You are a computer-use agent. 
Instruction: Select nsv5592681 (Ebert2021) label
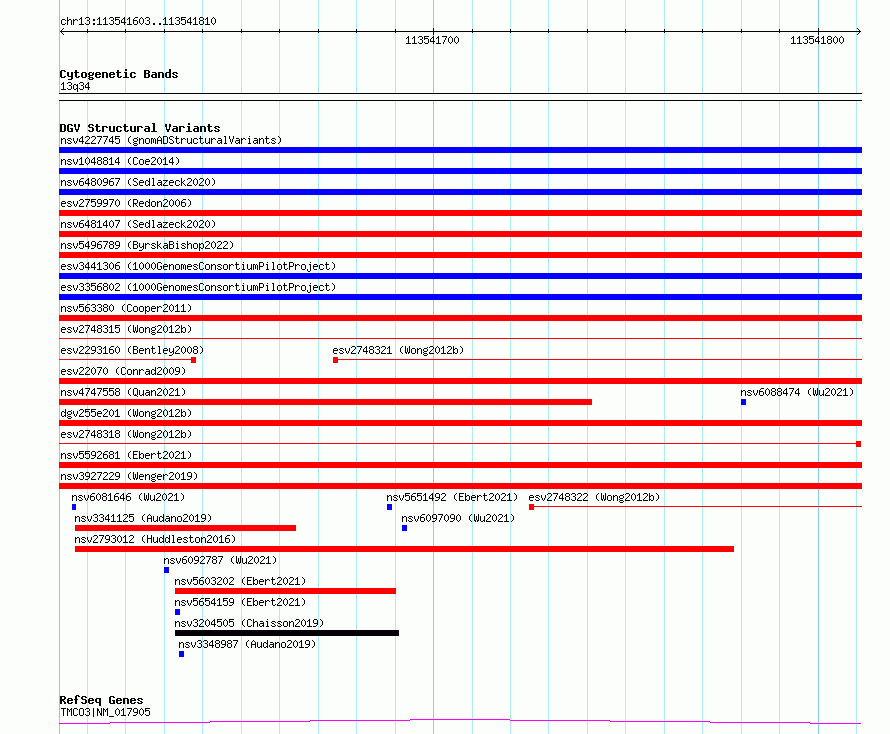(126, 455)
